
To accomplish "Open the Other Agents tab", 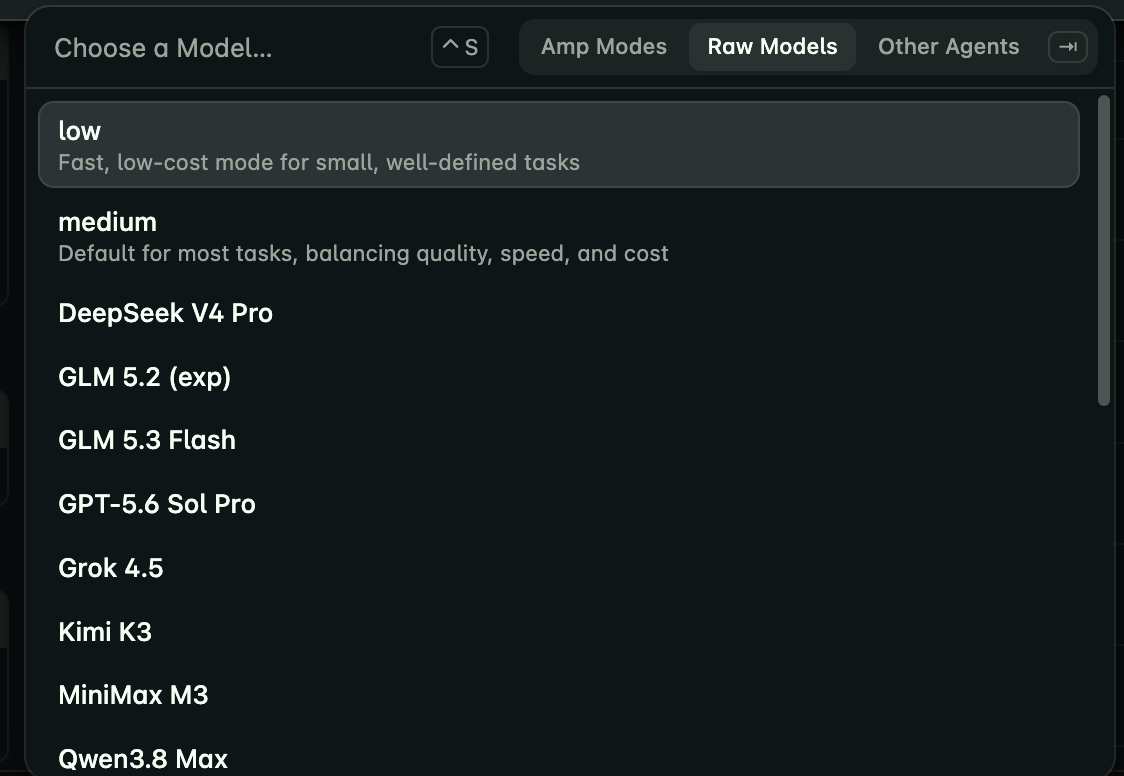I will pos(948,47).
